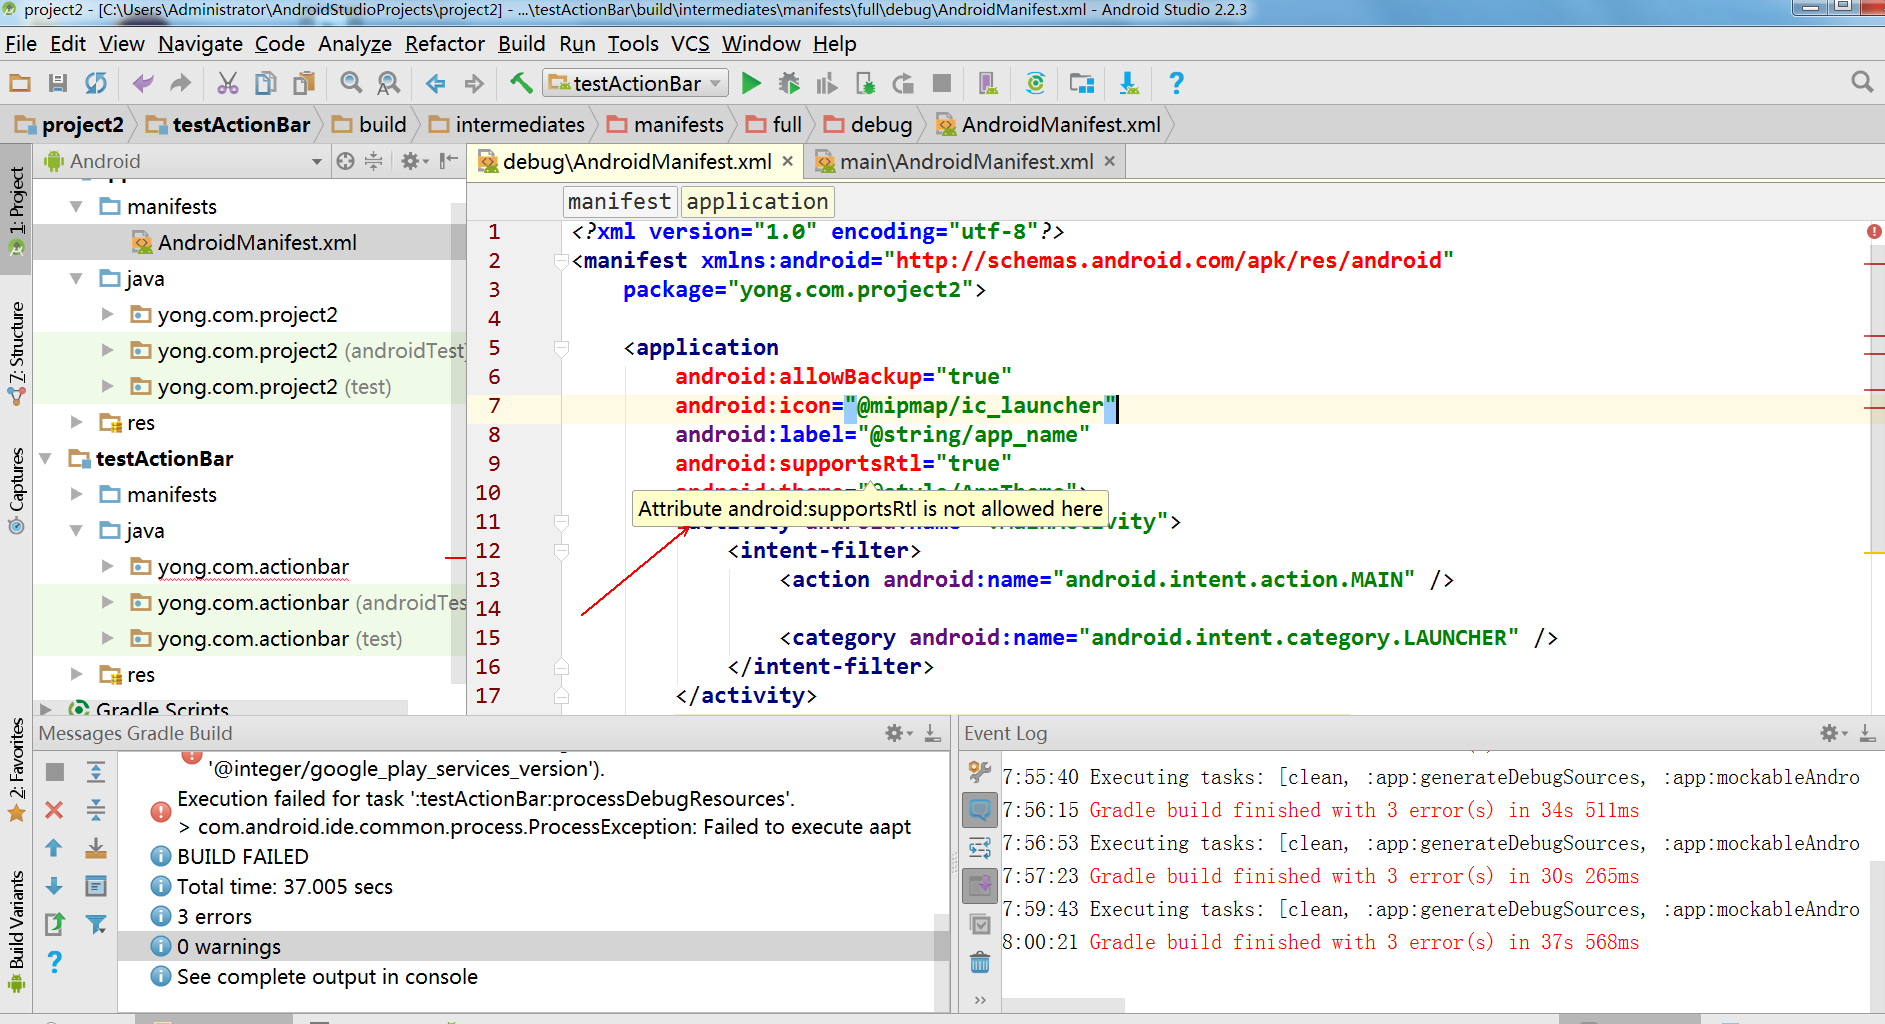1885x1024 pixels.
Task: Click the fold marker beside line 5
Action: coord(561,348)
